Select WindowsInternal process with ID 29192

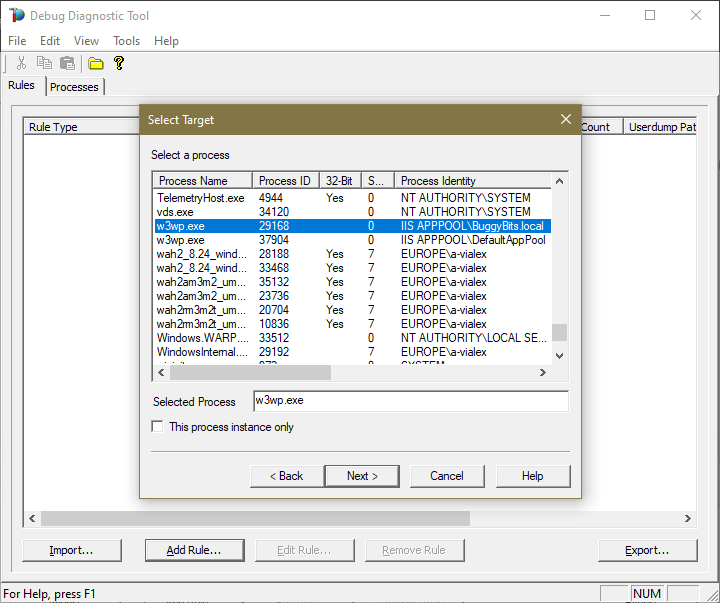(x=353, y=352)
